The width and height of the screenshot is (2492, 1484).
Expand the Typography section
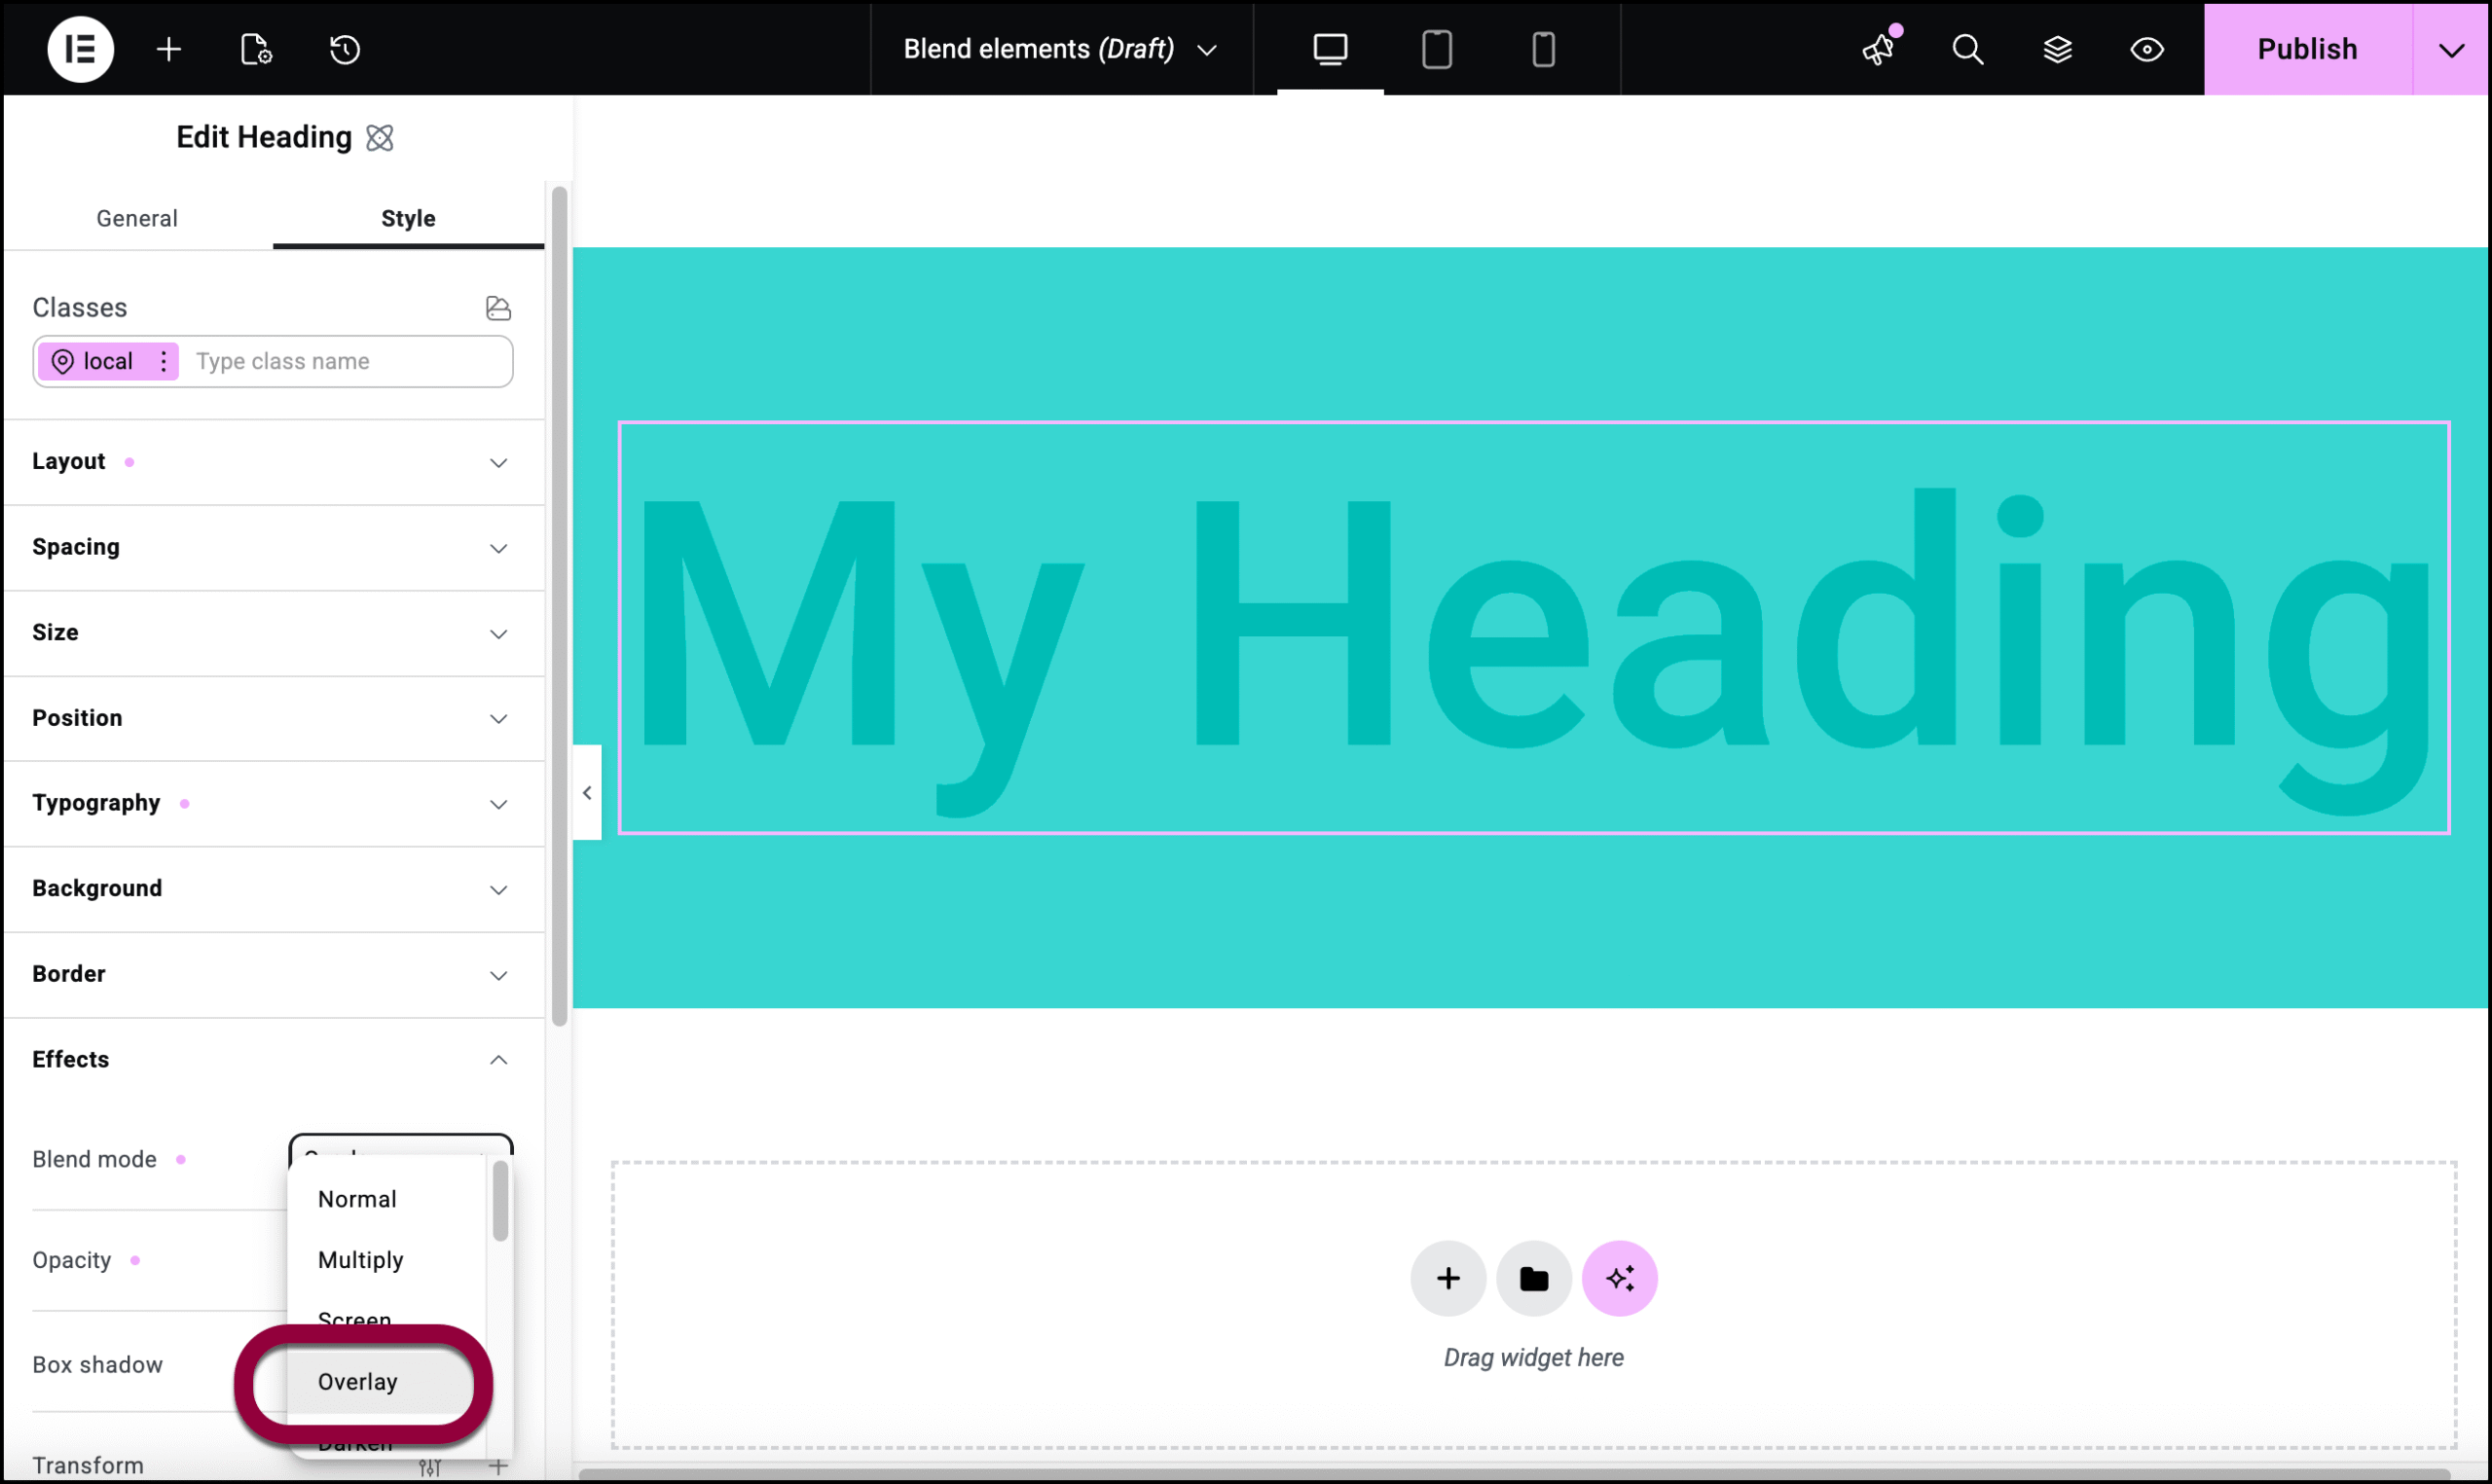coord(270,803)
